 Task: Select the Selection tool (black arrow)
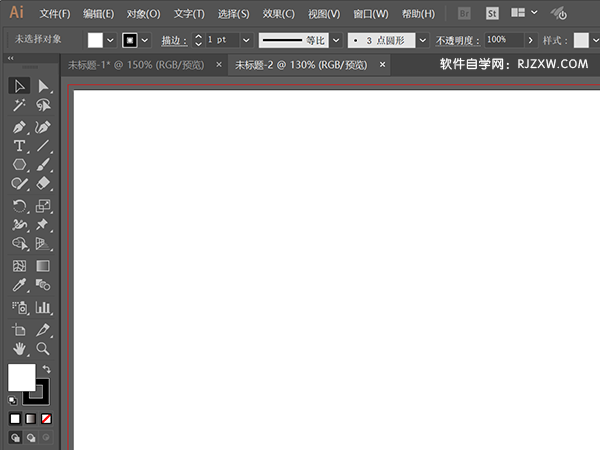point(19,86)
